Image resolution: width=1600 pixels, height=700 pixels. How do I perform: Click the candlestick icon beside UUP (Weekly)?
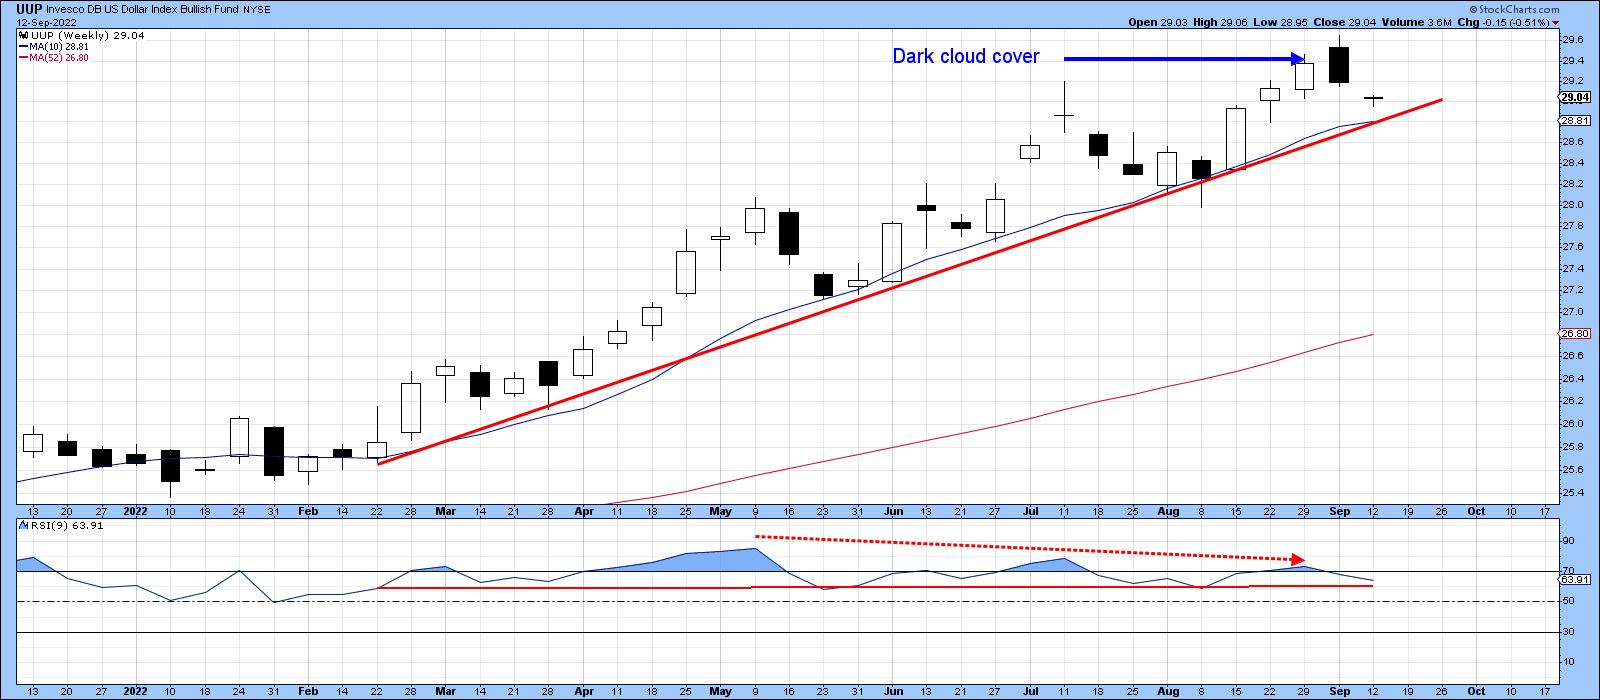(x=23, y=35)
